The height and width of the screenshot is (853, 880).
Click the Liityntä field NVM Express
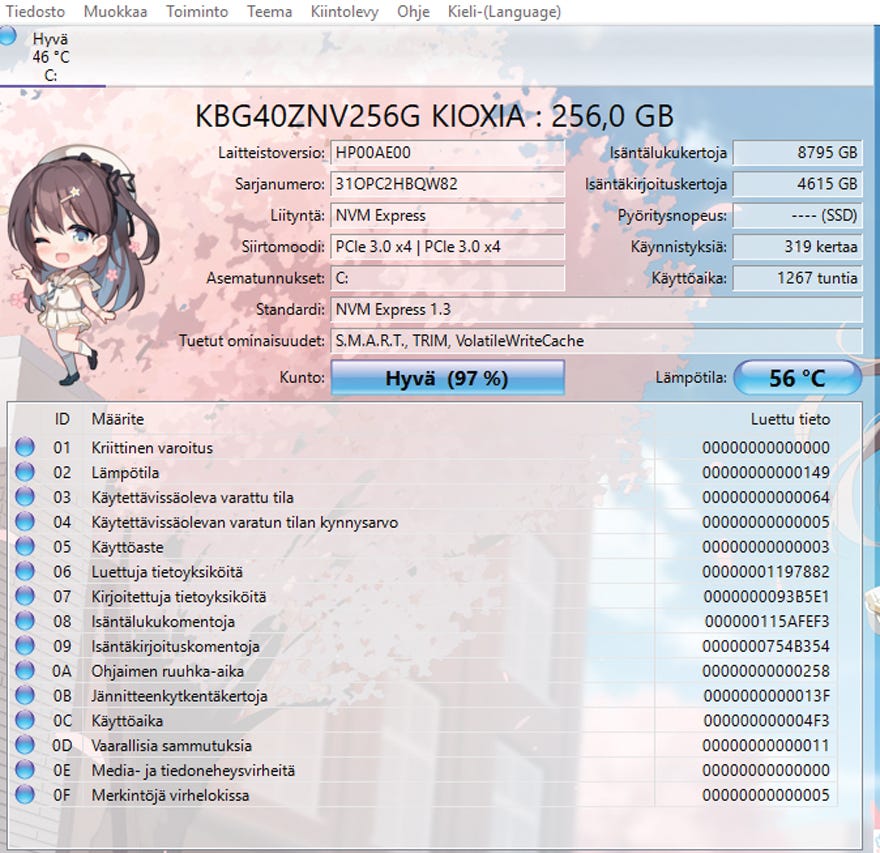click(x=447, y=215)
